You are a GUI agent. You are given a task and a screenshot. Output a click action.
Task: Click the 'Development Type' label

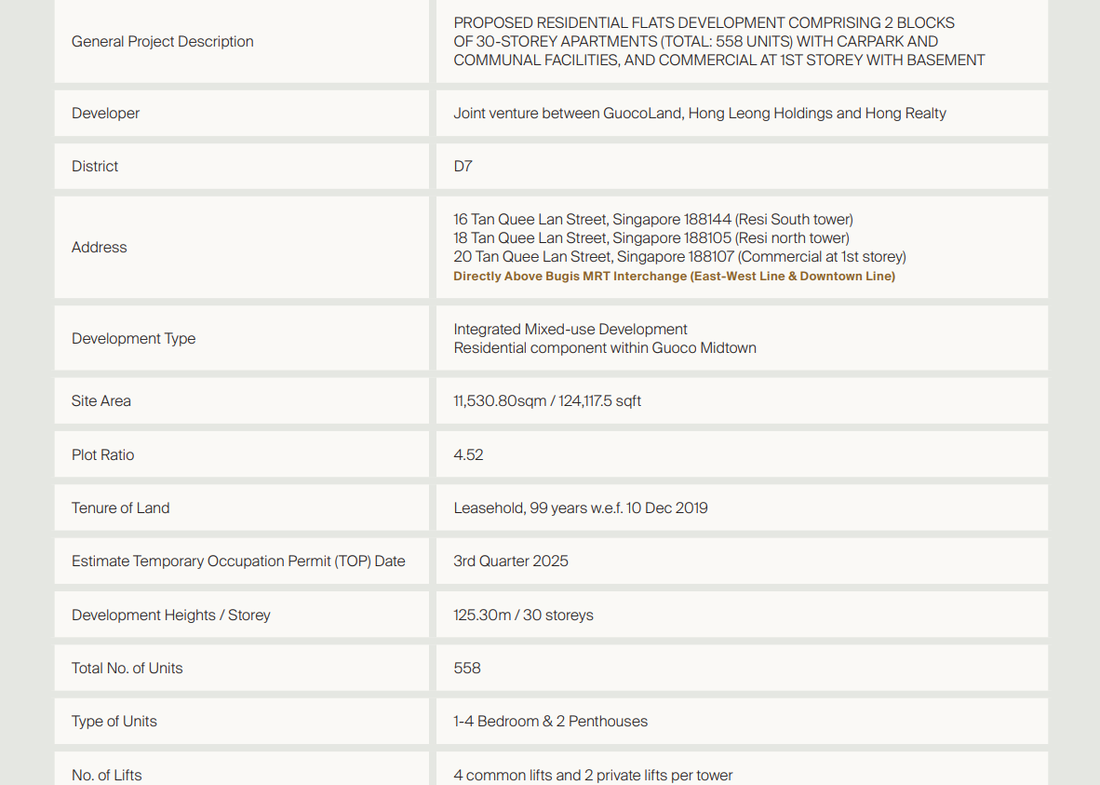(x=133, y=338)
